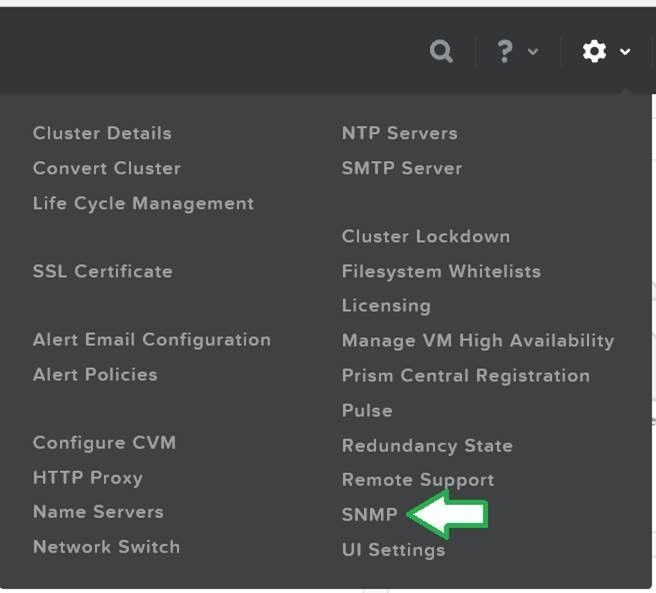Open SNMP settings
This screenshot has height=593, width=656.
pyautogui.click(x=369, y=514)
